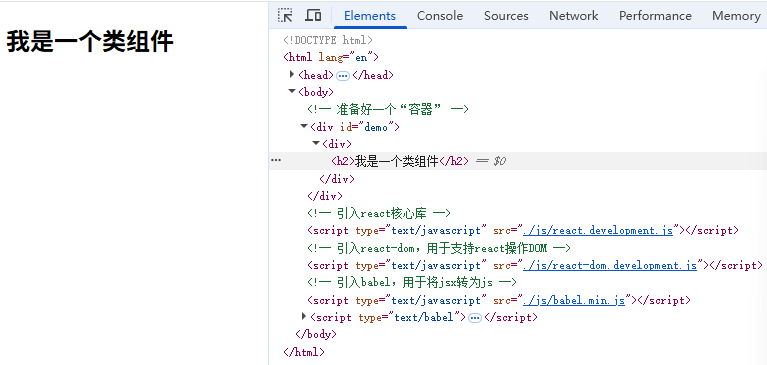Open the Network tab

pyautogui.click(x=573, y=16)
